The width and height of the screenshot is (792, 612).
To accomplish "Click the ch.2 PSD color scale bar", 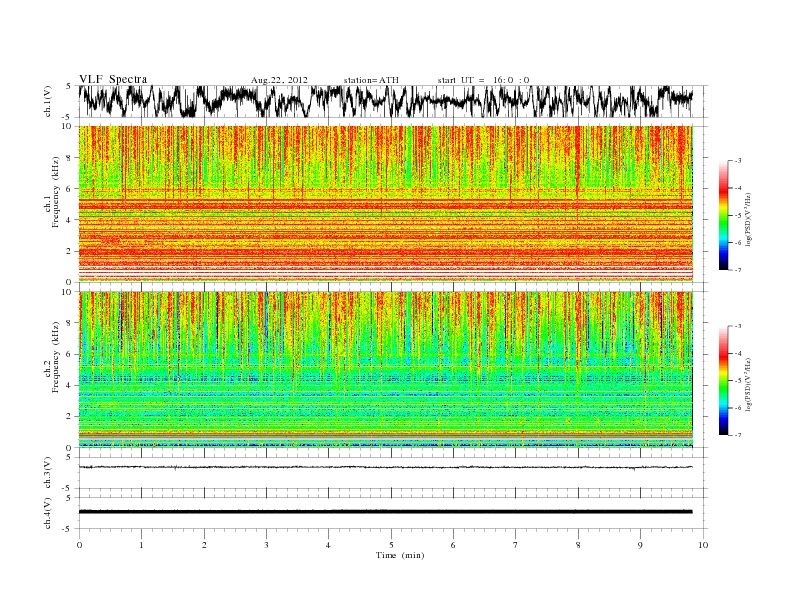I will 723,381.
